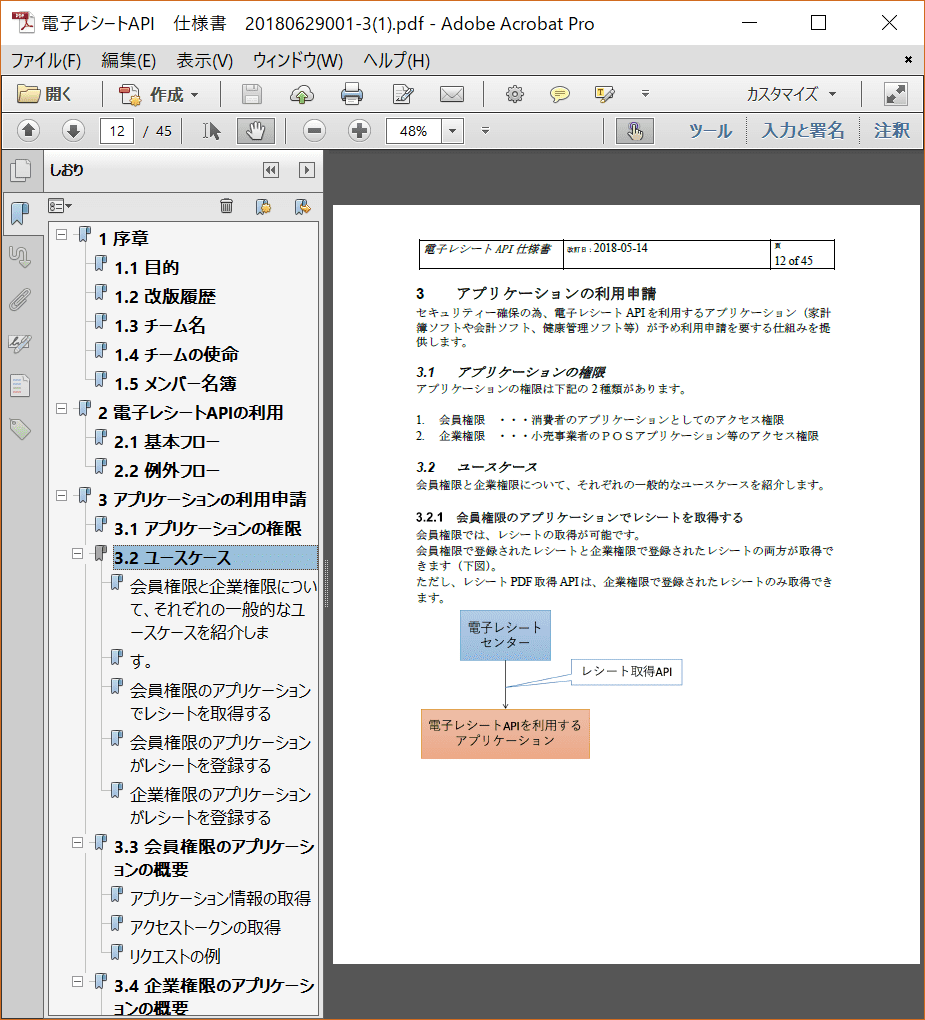Collapse the 3.2 ユースケース bookmark
This screenshot has height=1020, width=925.
click(x=78, y=553)
